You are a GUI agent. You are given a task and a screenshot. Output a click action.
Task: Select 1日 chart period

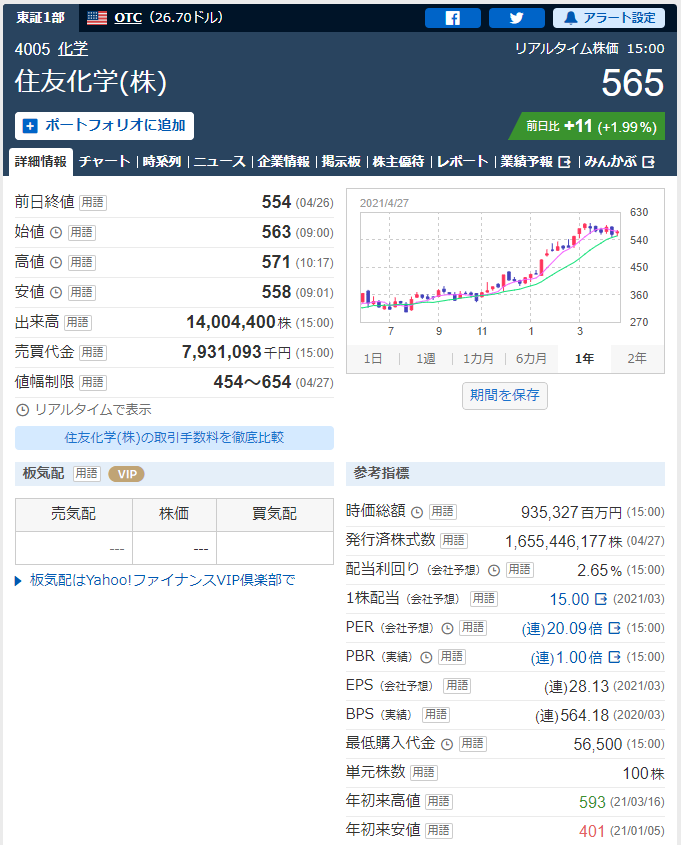coord(373,359)
